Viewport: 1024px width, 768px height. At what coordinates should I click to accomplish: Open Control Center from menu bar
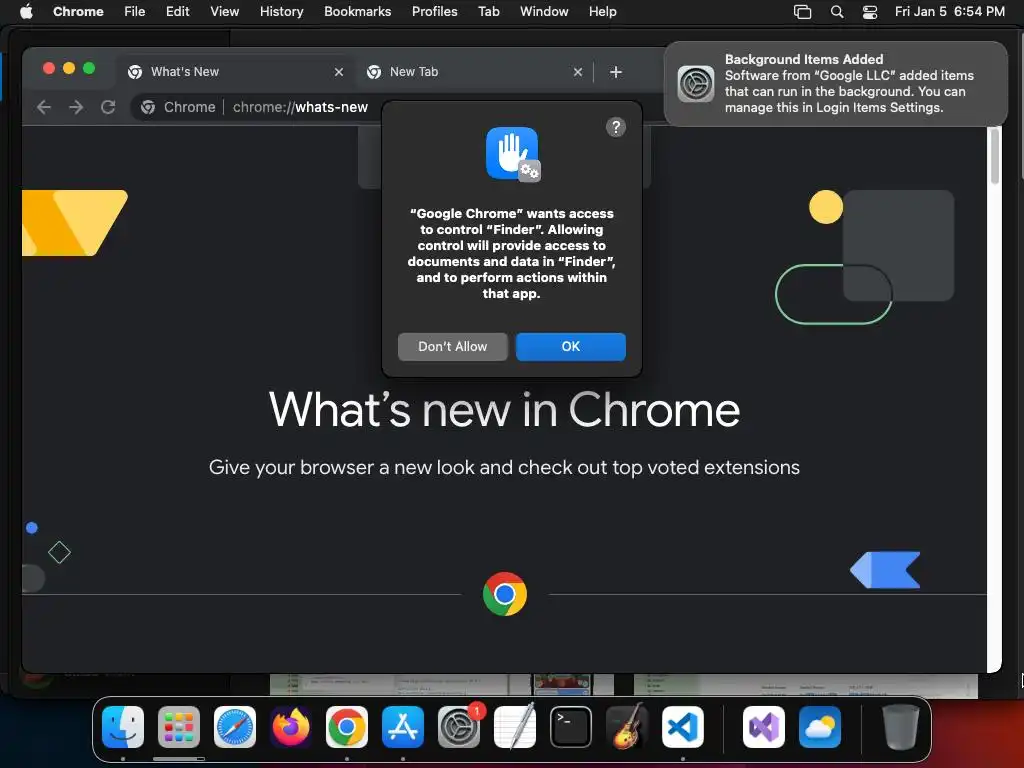point(870,12)
